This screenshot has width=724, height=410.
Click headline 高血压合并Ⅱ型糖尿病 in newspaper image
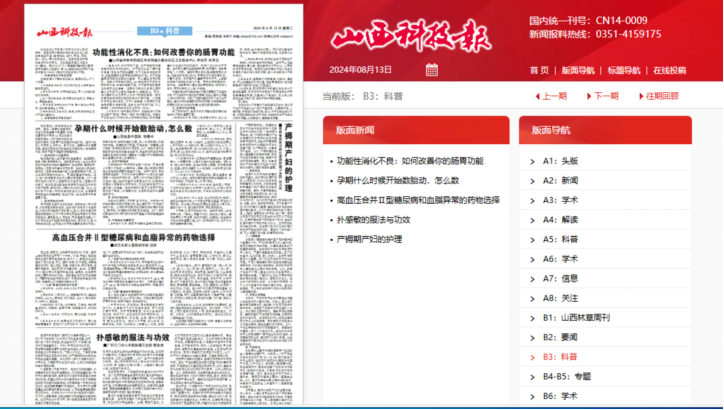(133, 237)
